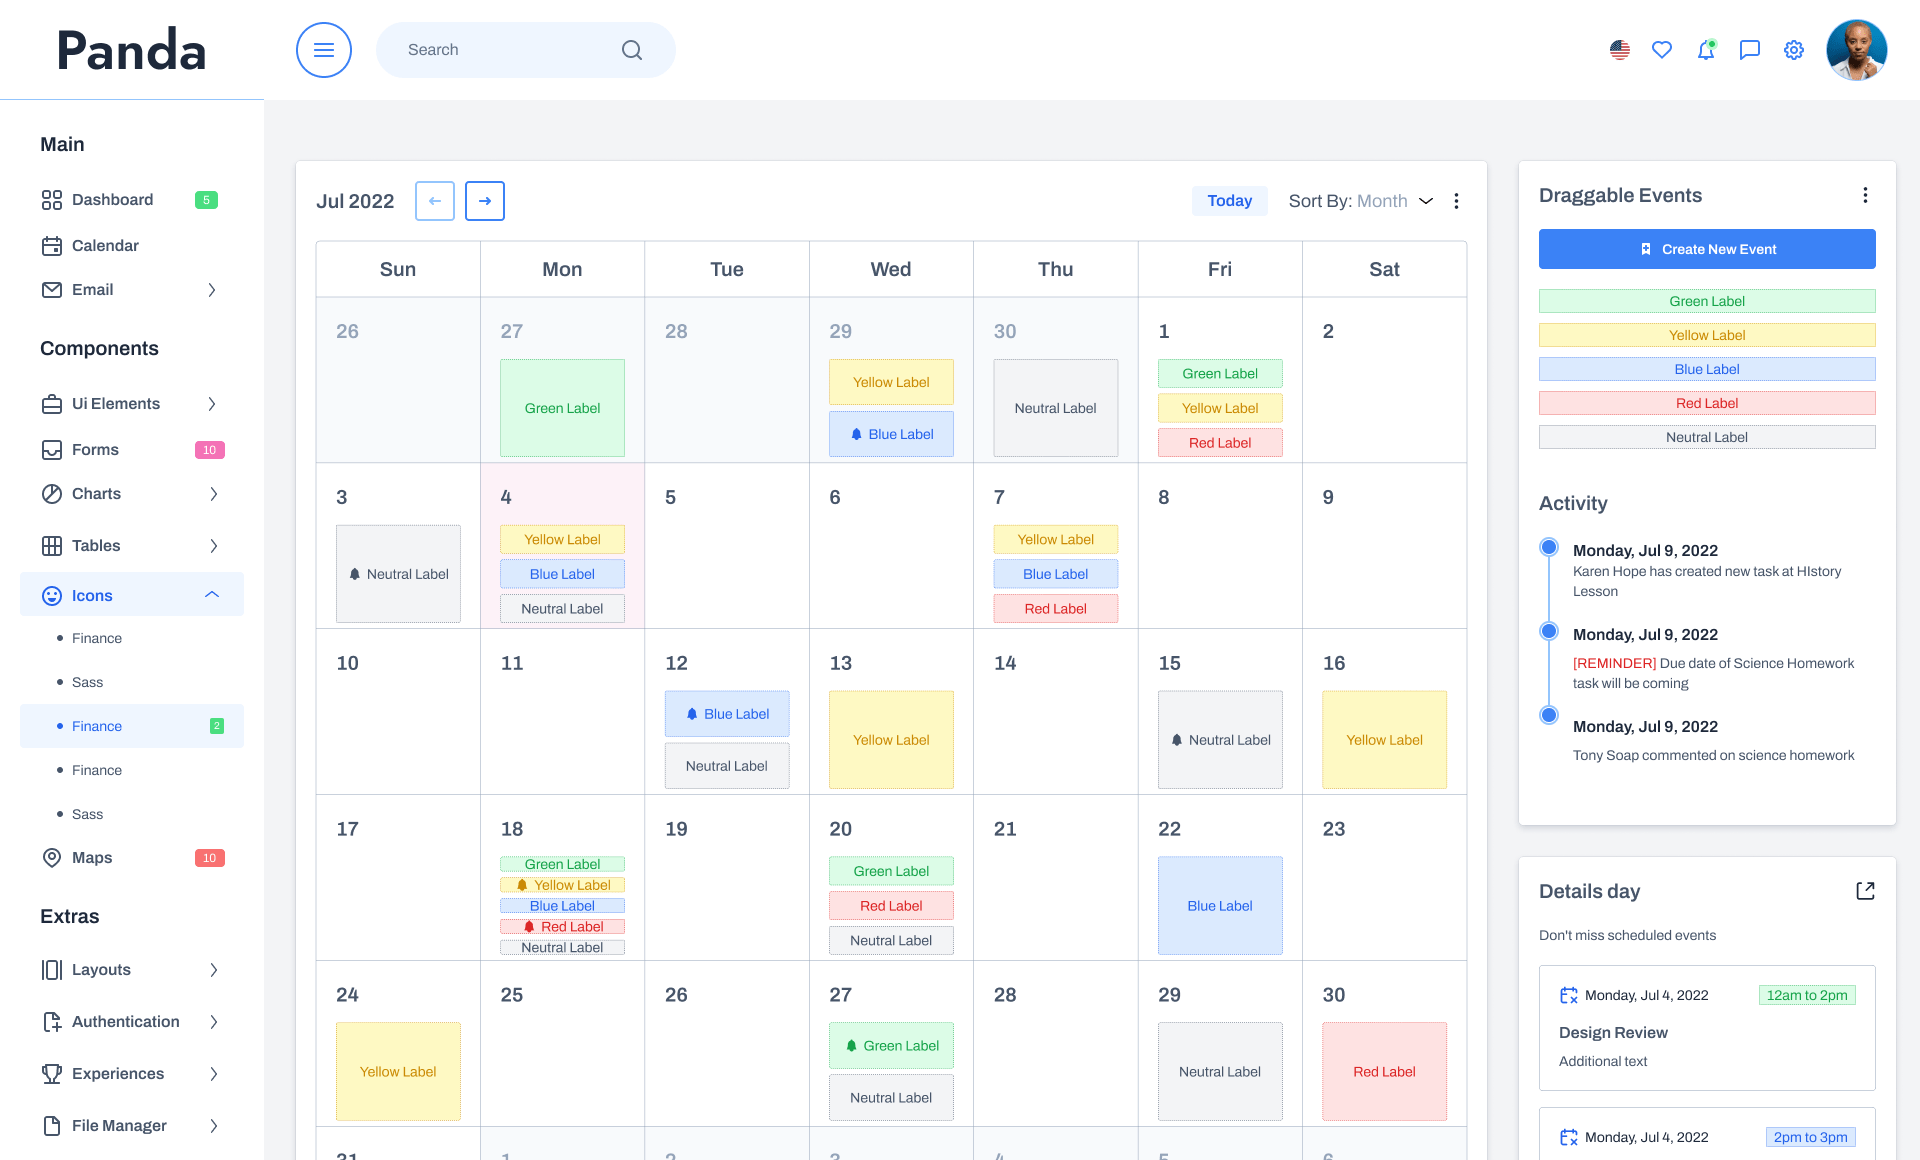
Task: Click the calendar kebab options icon
Action: click(x=1456, y=201)
